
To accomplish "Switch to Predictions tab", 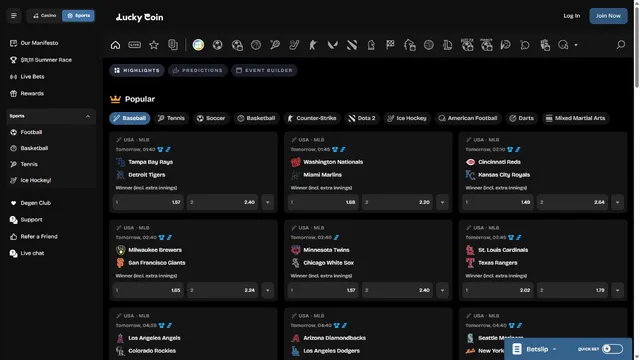I will pyautogui.click(x=198, y=71).
